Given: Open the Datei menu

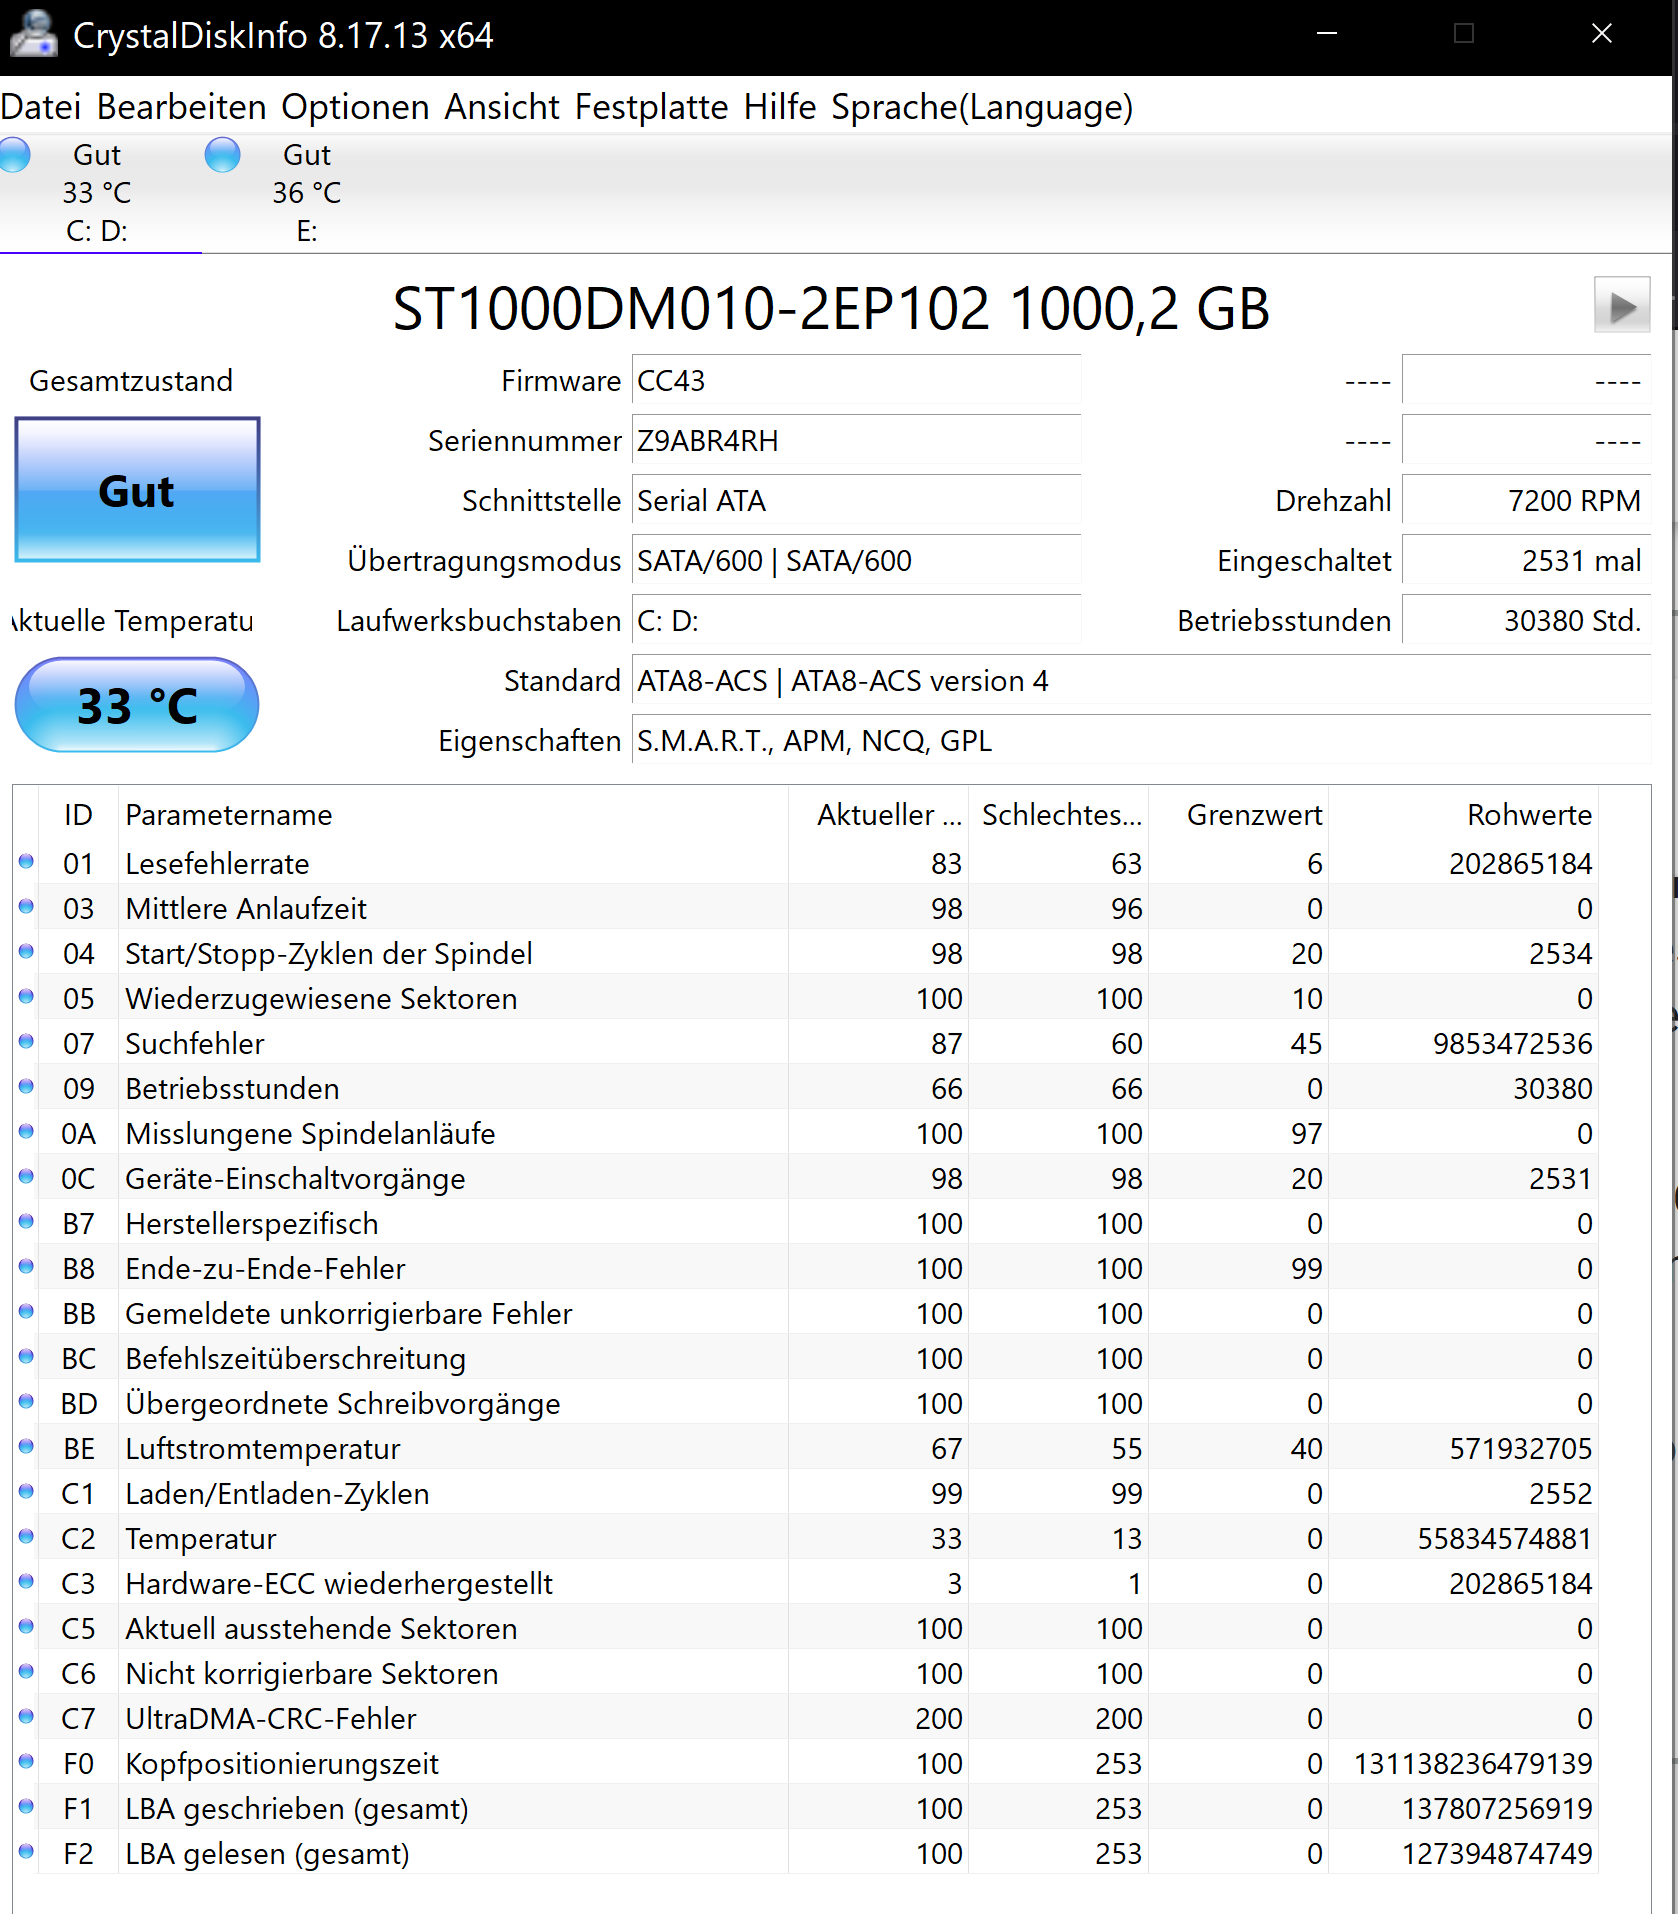Looking at the screenshot, I should [40, 107].
